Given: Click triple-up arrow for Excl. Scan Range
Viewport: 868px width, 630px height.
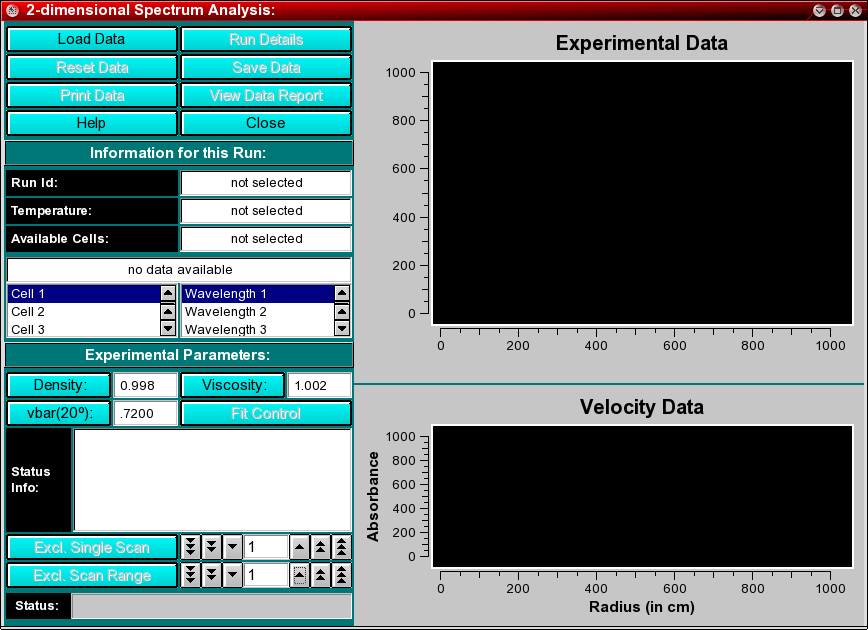Looking at the screenshot, I should [341, 575].
